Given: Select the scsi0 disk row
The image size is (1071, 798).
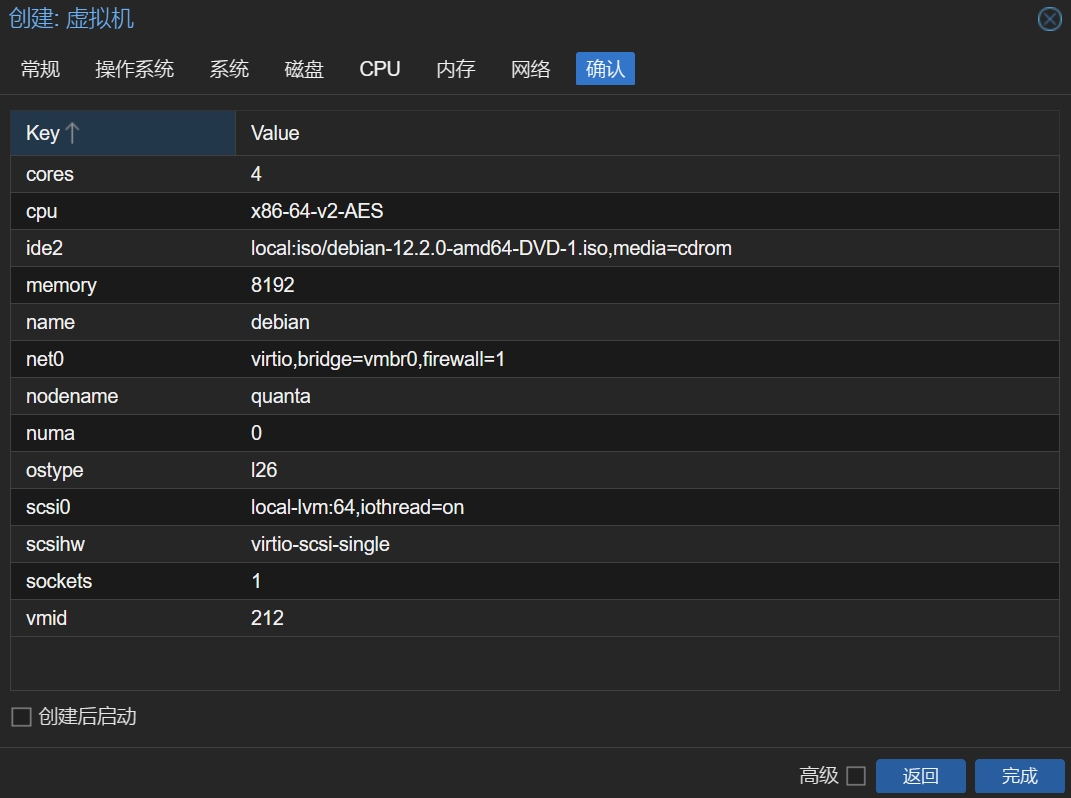Looking at the screenshot, I should point(535,507).
